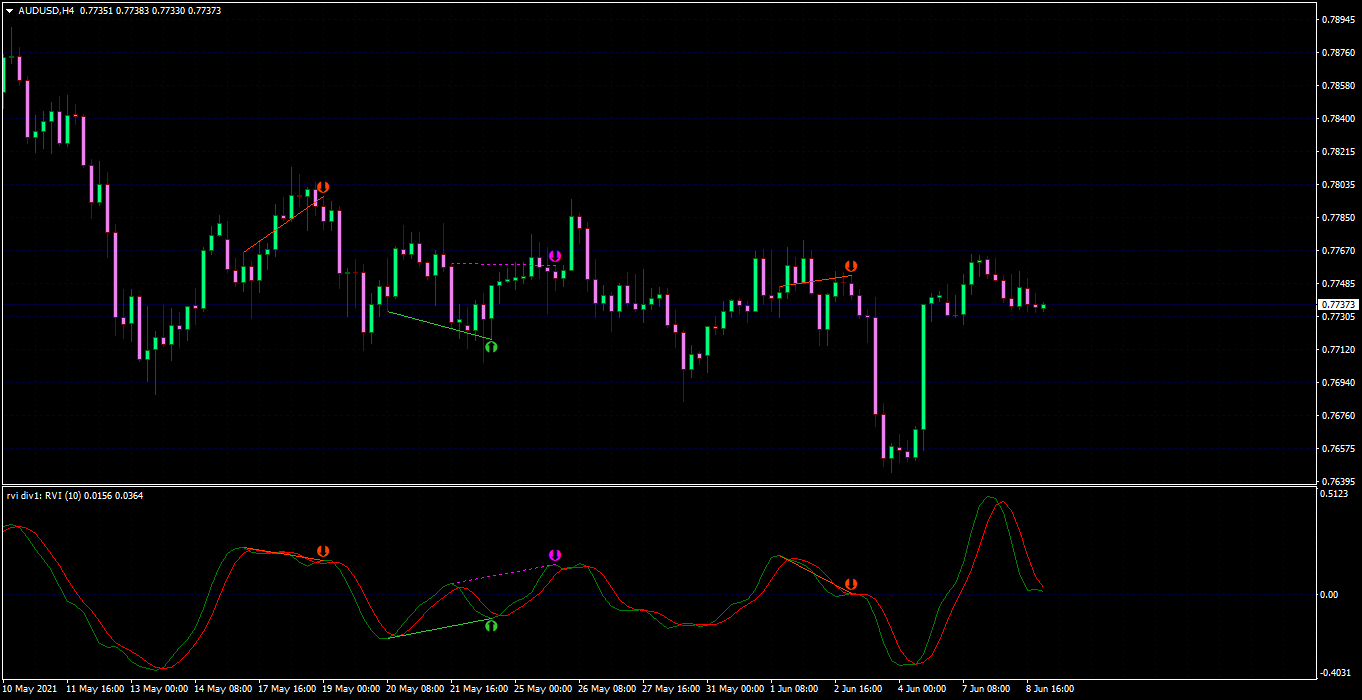
Task: Click the 0.77305 price level
Action: point(1338,317)
